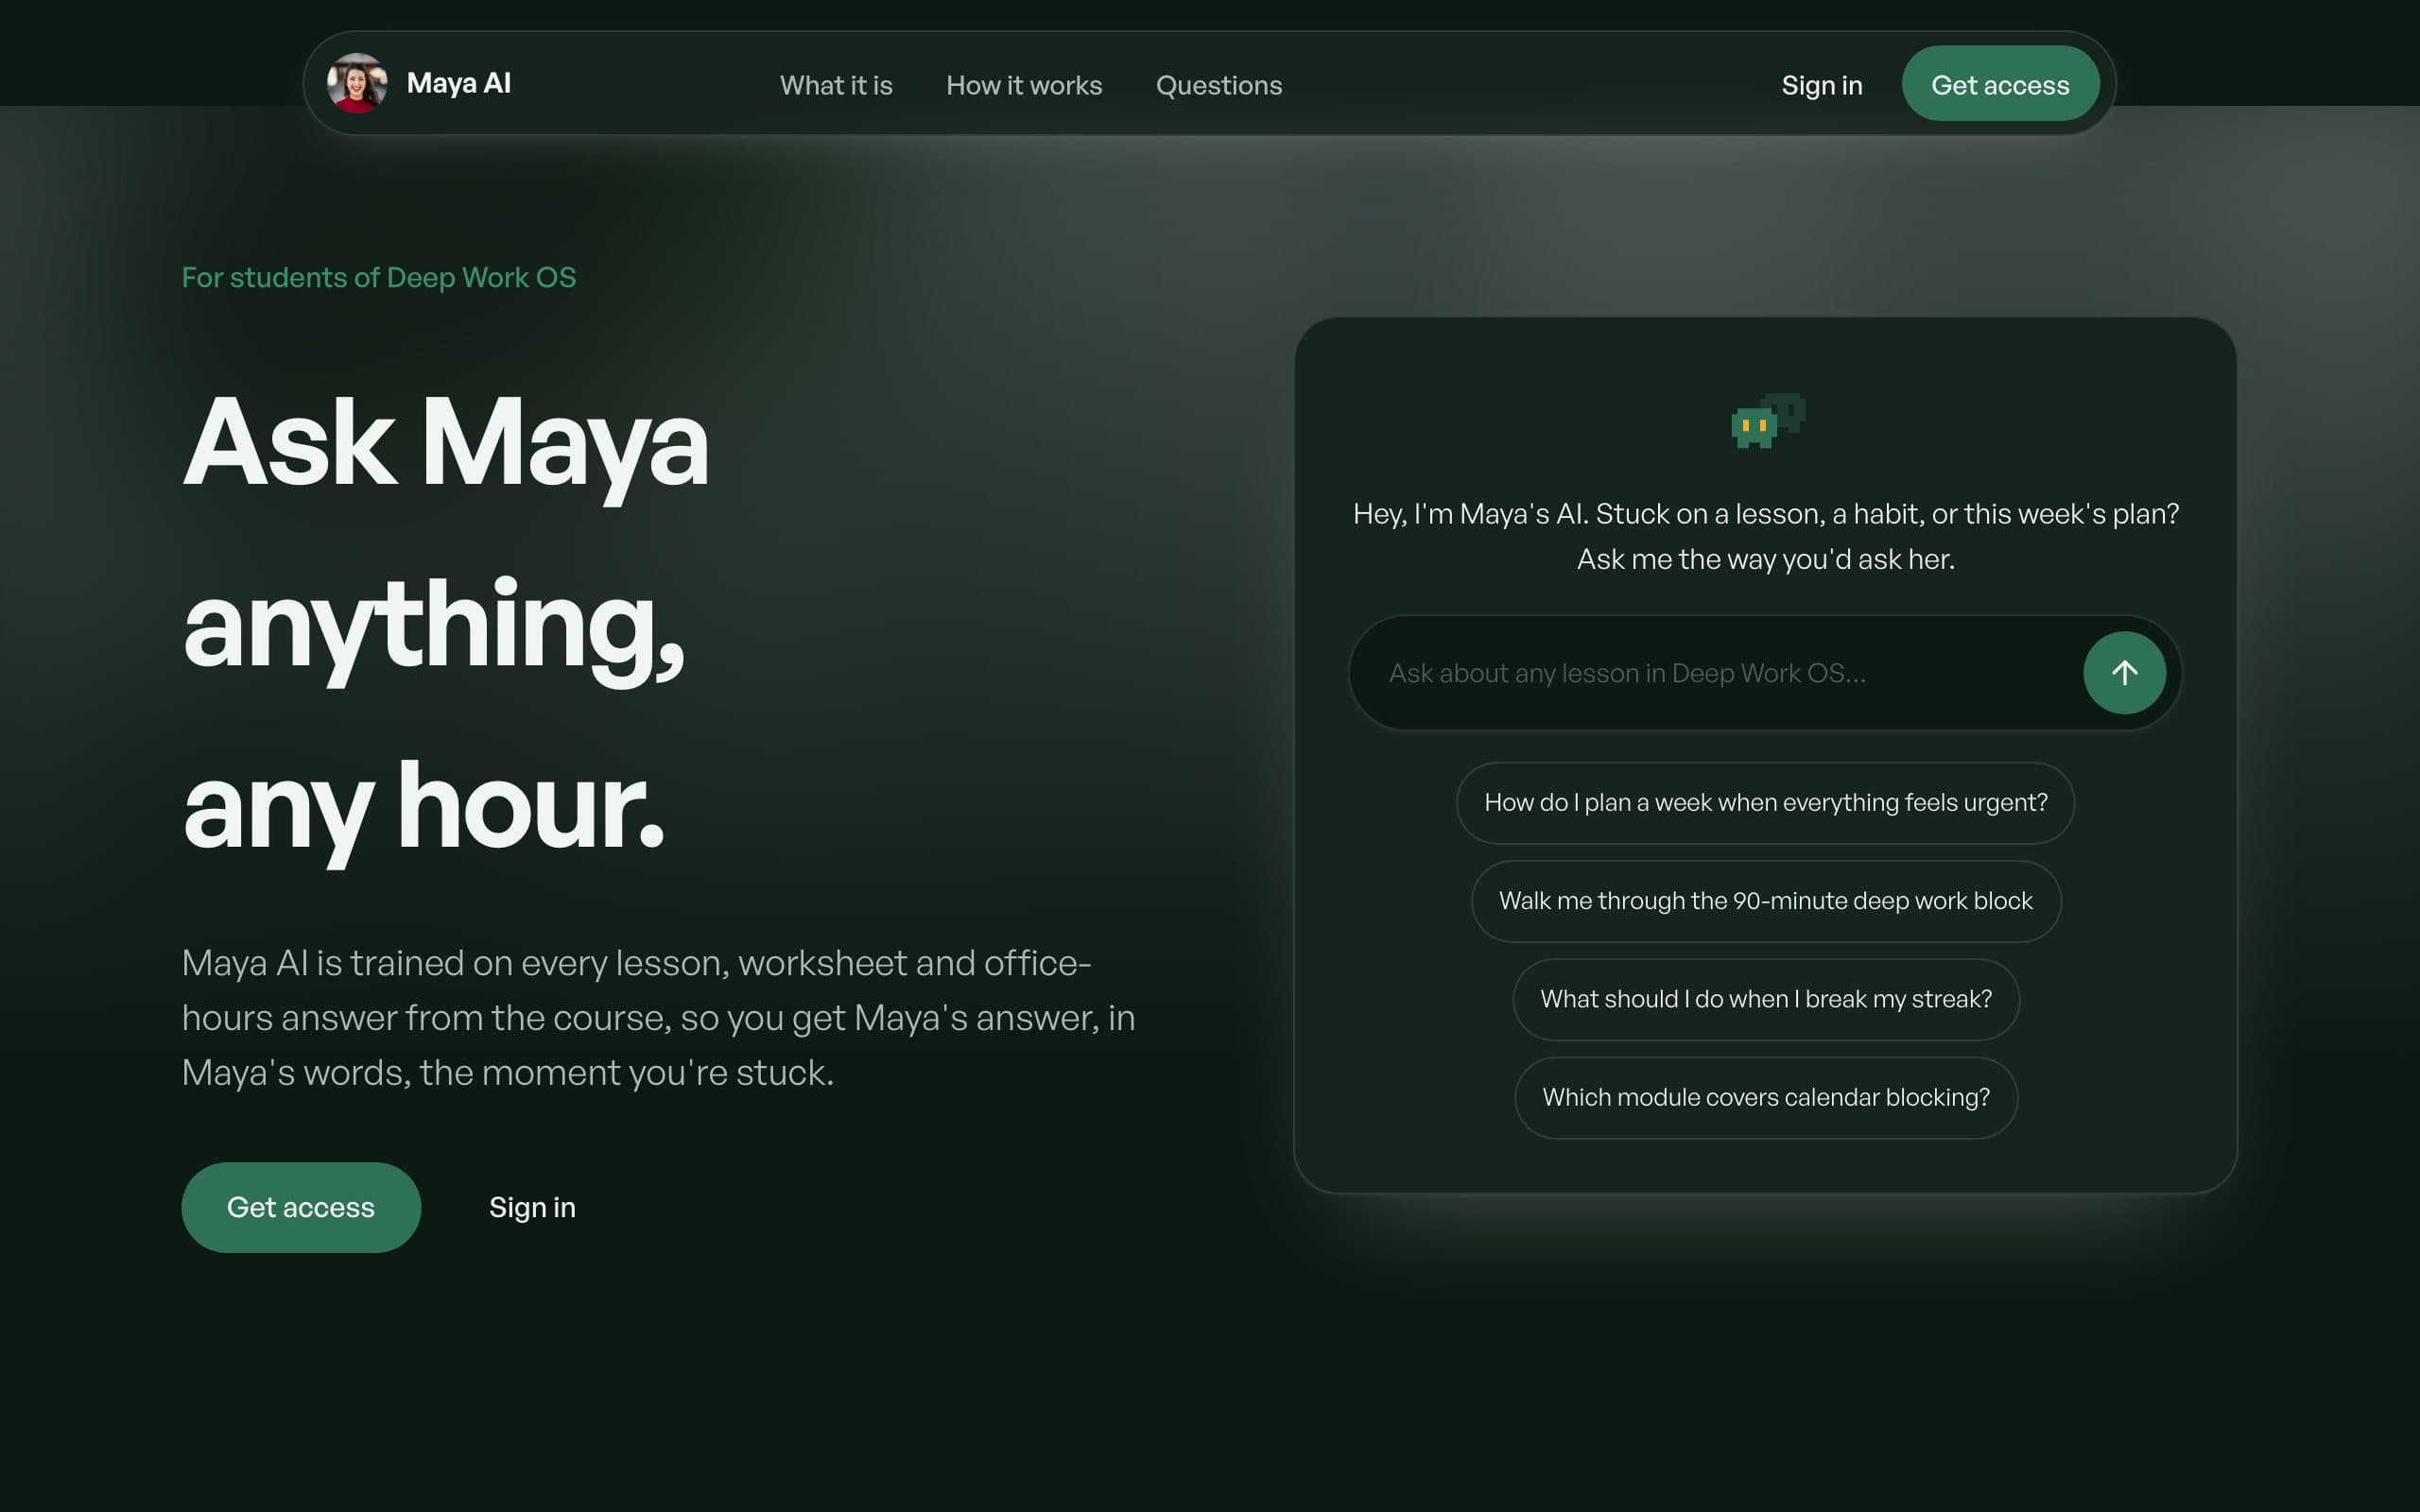Go to 'How it works' section

[x=1024, y=85]
